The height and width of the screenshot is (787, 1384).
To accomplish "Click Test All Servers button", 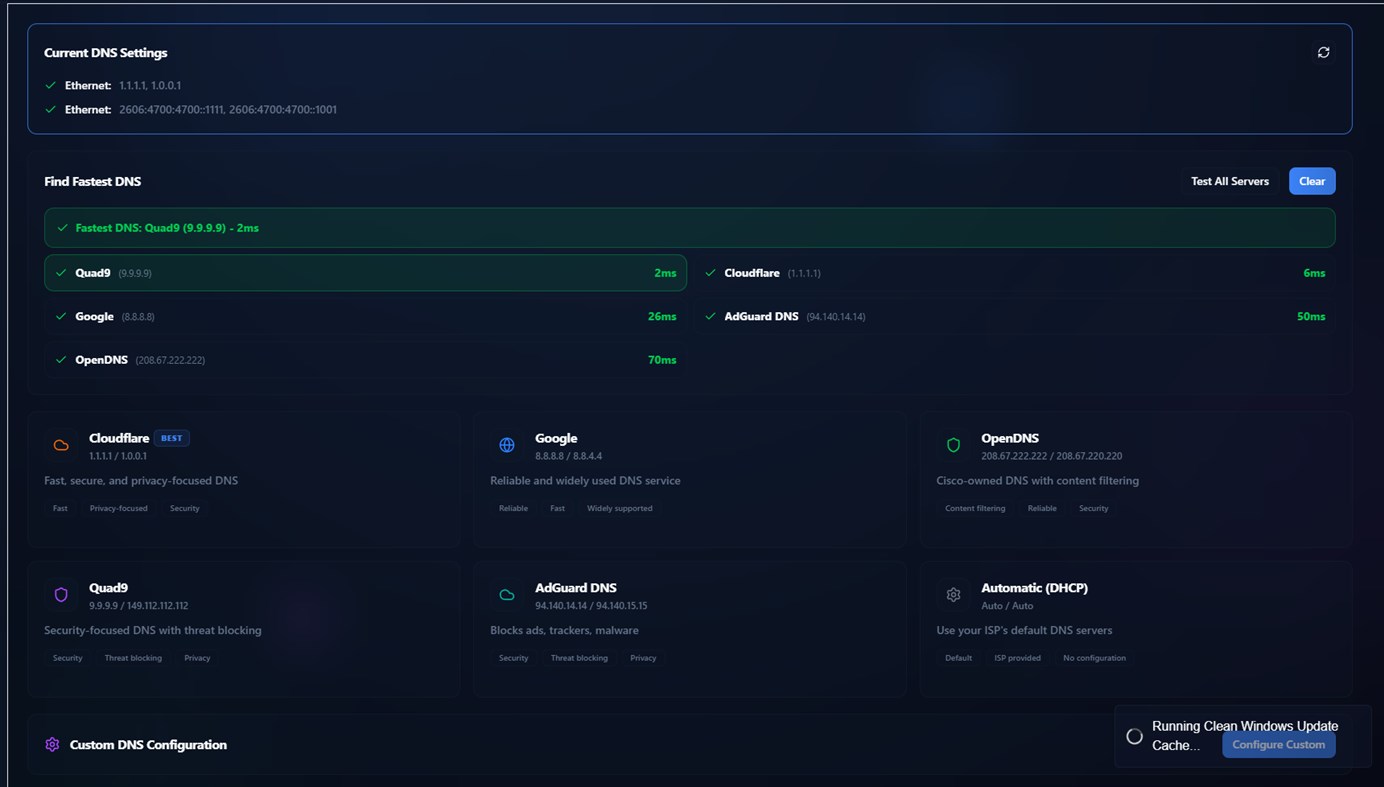I will (1230, 181).
